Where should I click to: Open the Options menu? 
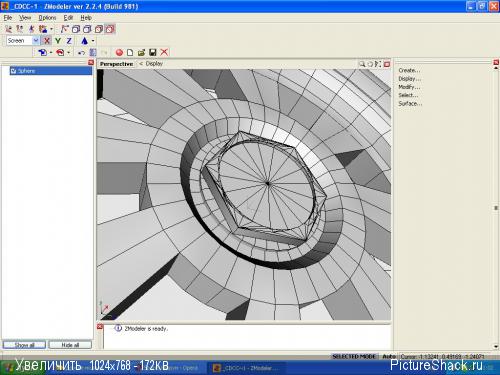47,18
